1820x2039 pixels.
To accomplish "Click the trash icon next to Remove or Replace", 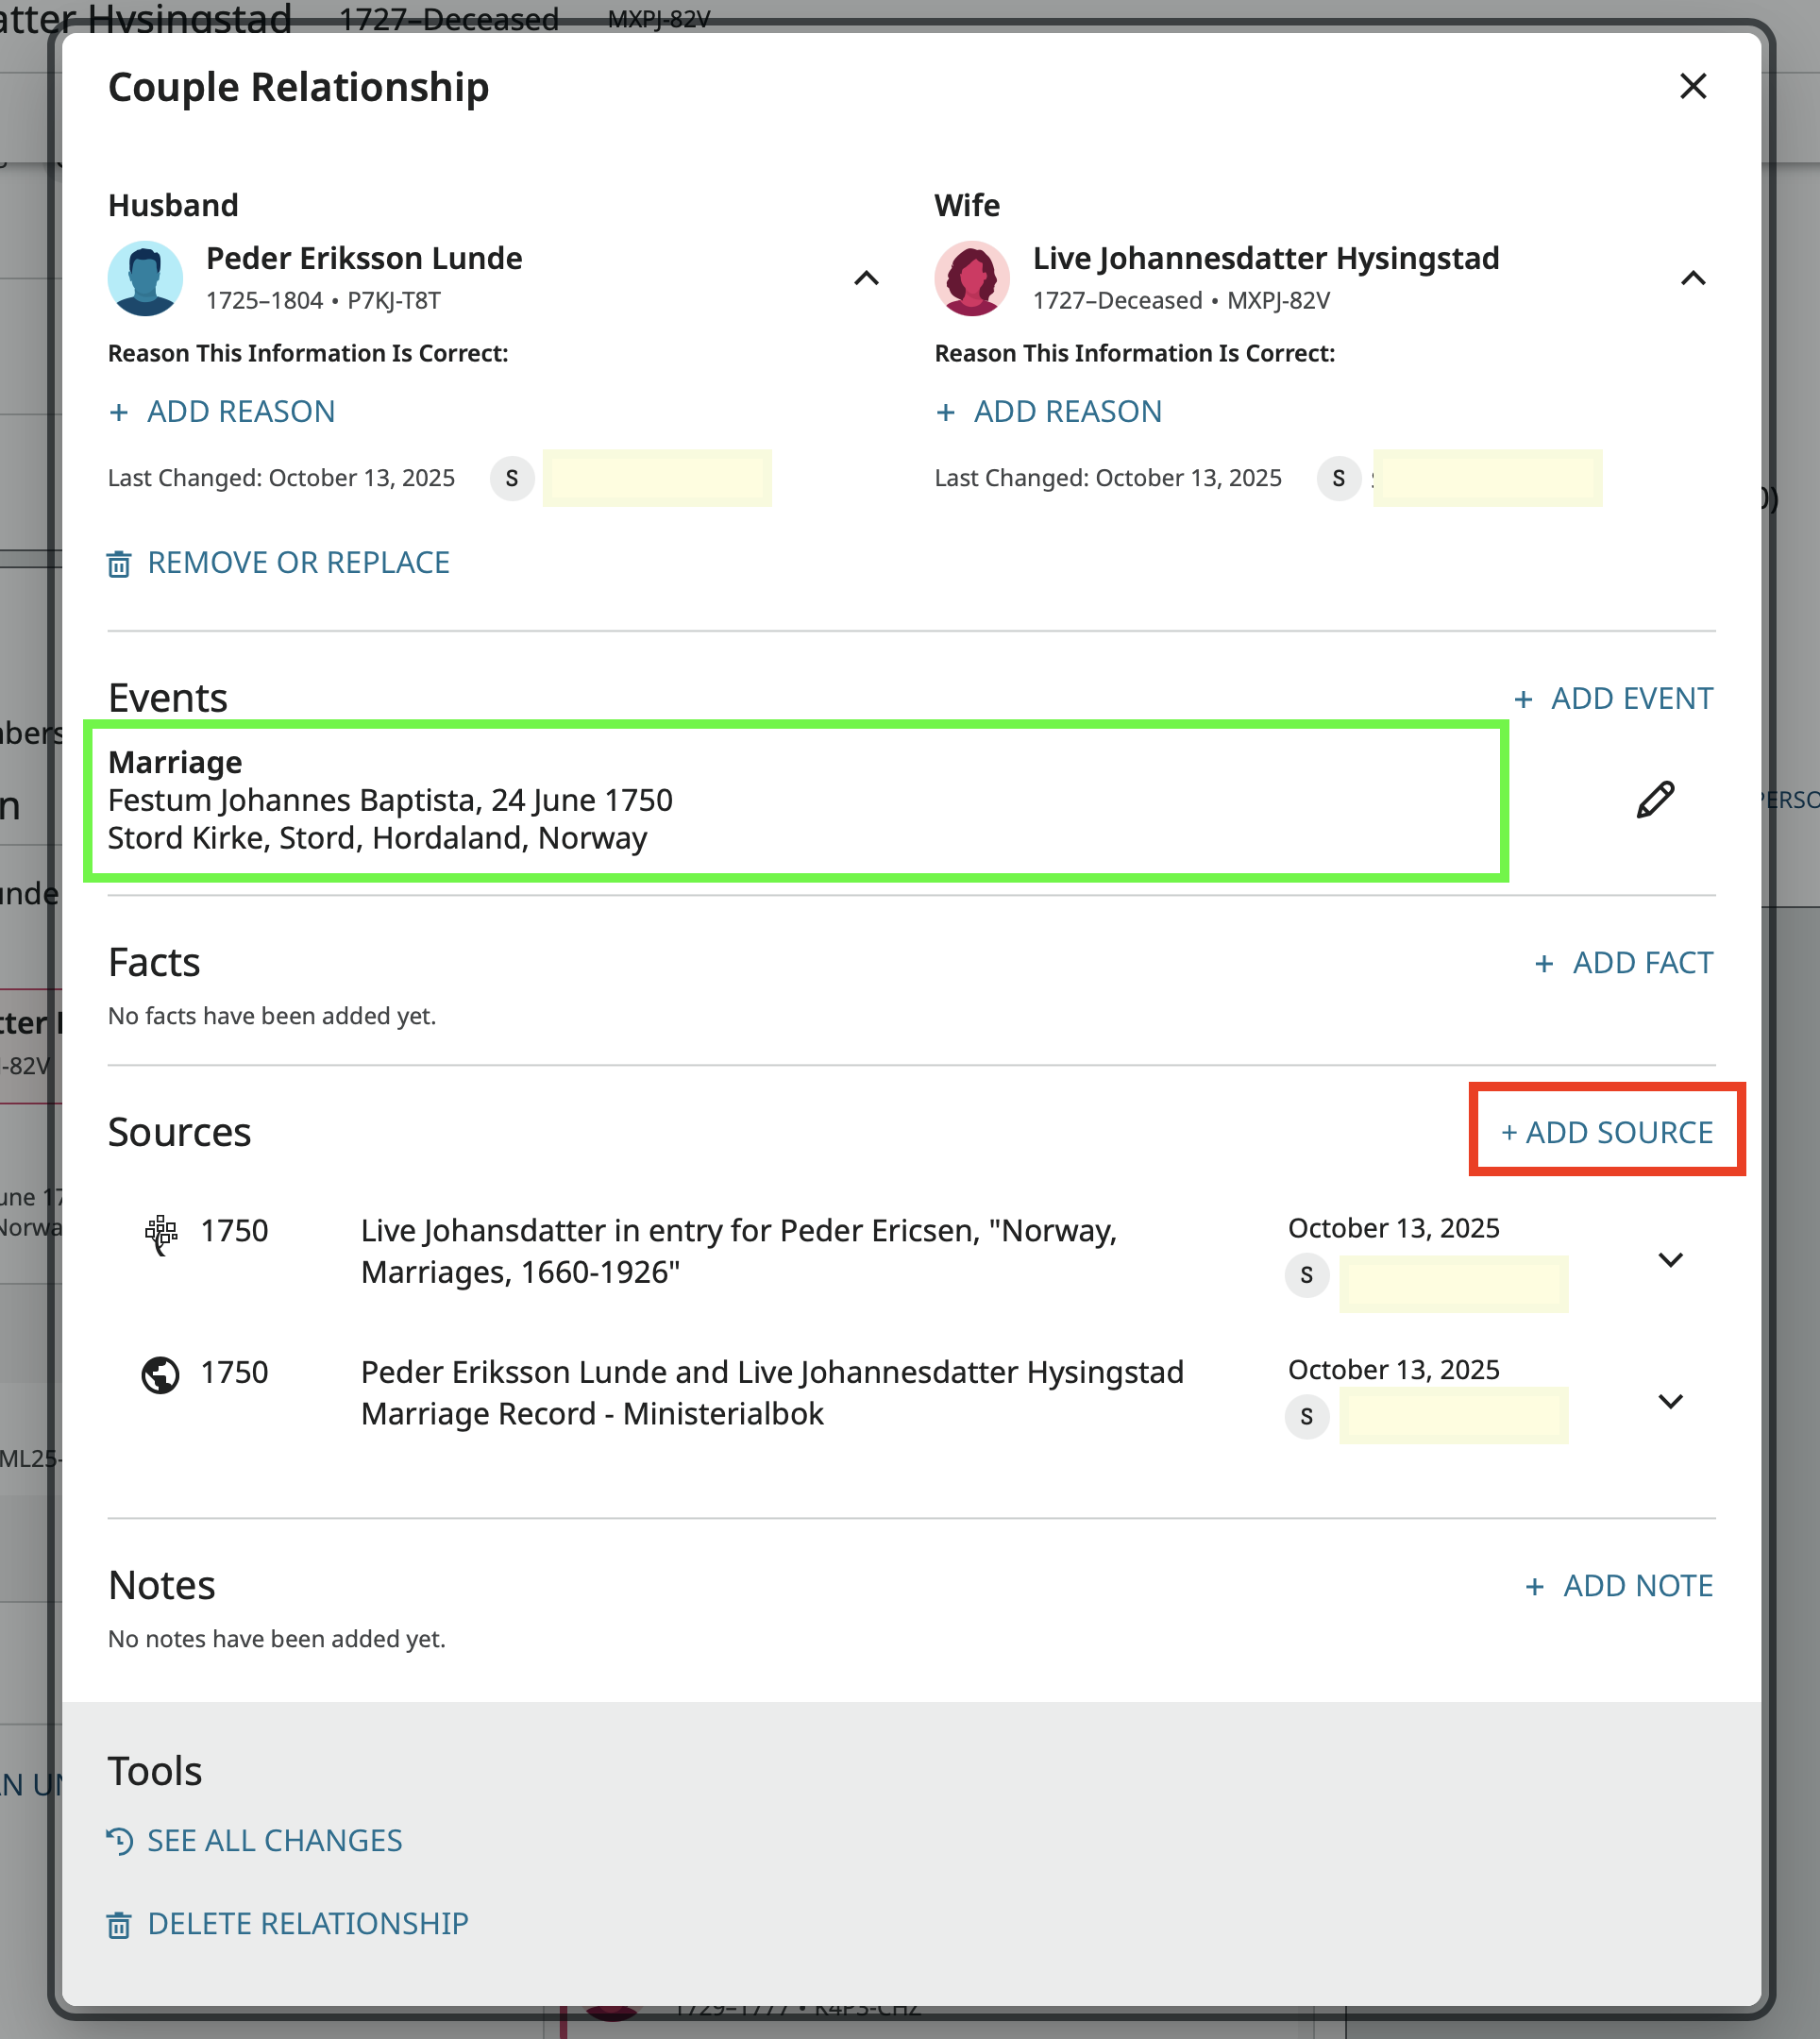I will point(119,564).
